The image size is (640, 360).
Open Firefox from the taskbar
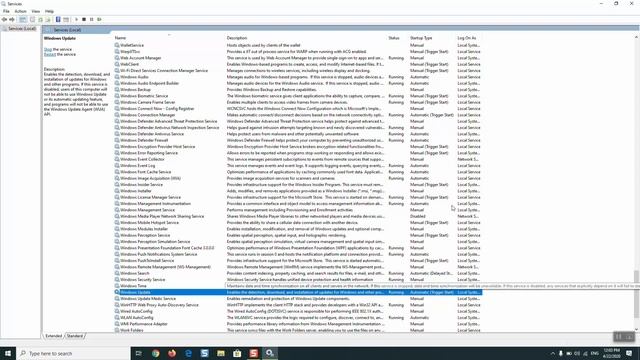pyautogui.click(x=172, y=353)
